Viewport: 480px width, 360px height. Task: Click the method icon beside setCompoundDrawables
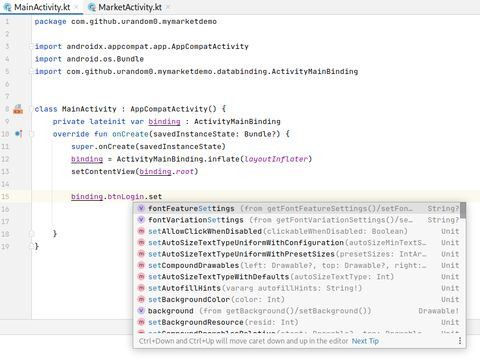point(141,265)
